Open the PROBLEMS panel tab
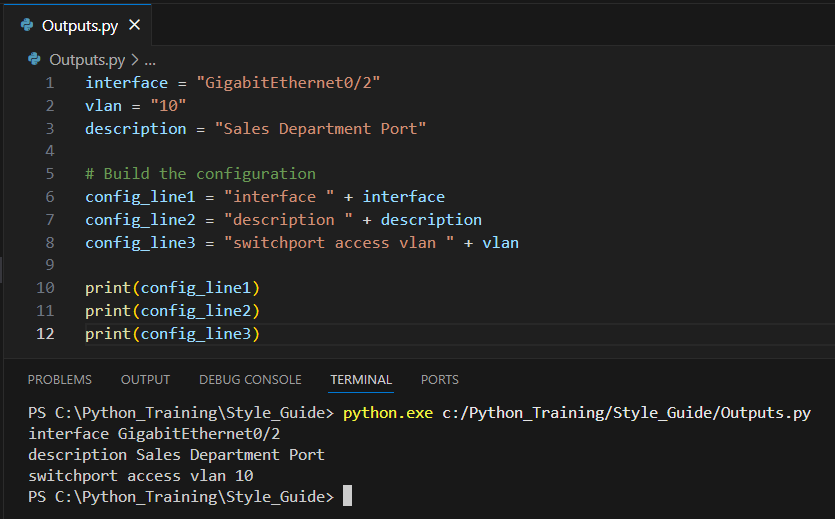The image size is (835, 519). 60,380
